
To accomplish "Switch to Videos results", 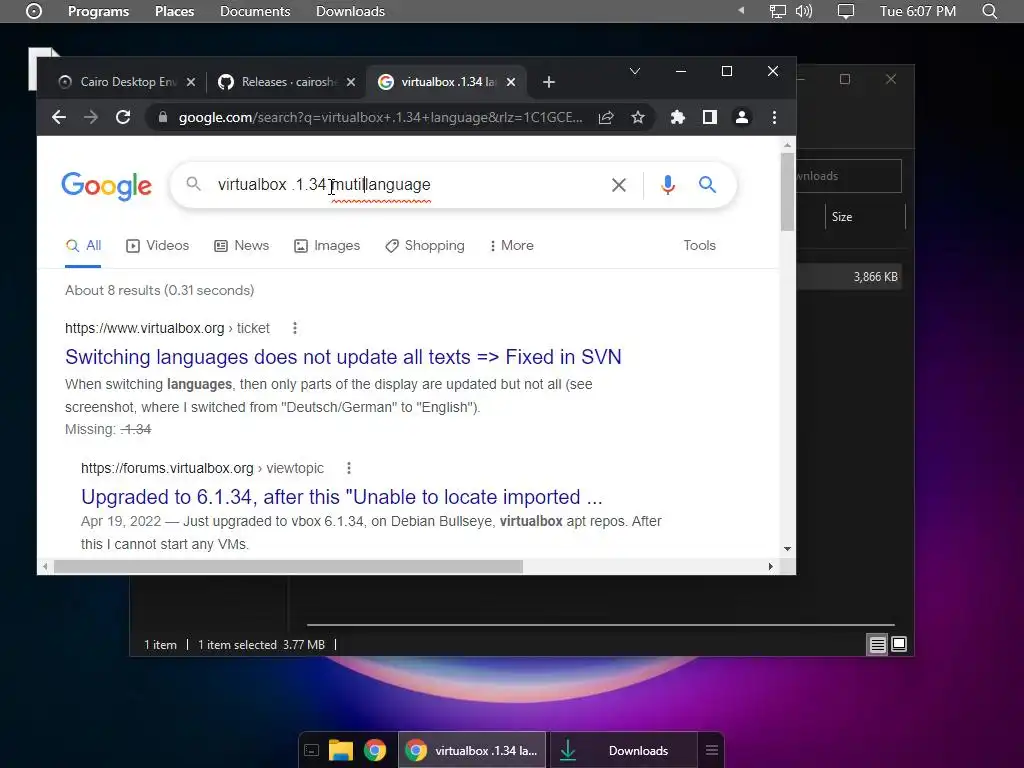I will pyautogui.click(x=157, y=246).
